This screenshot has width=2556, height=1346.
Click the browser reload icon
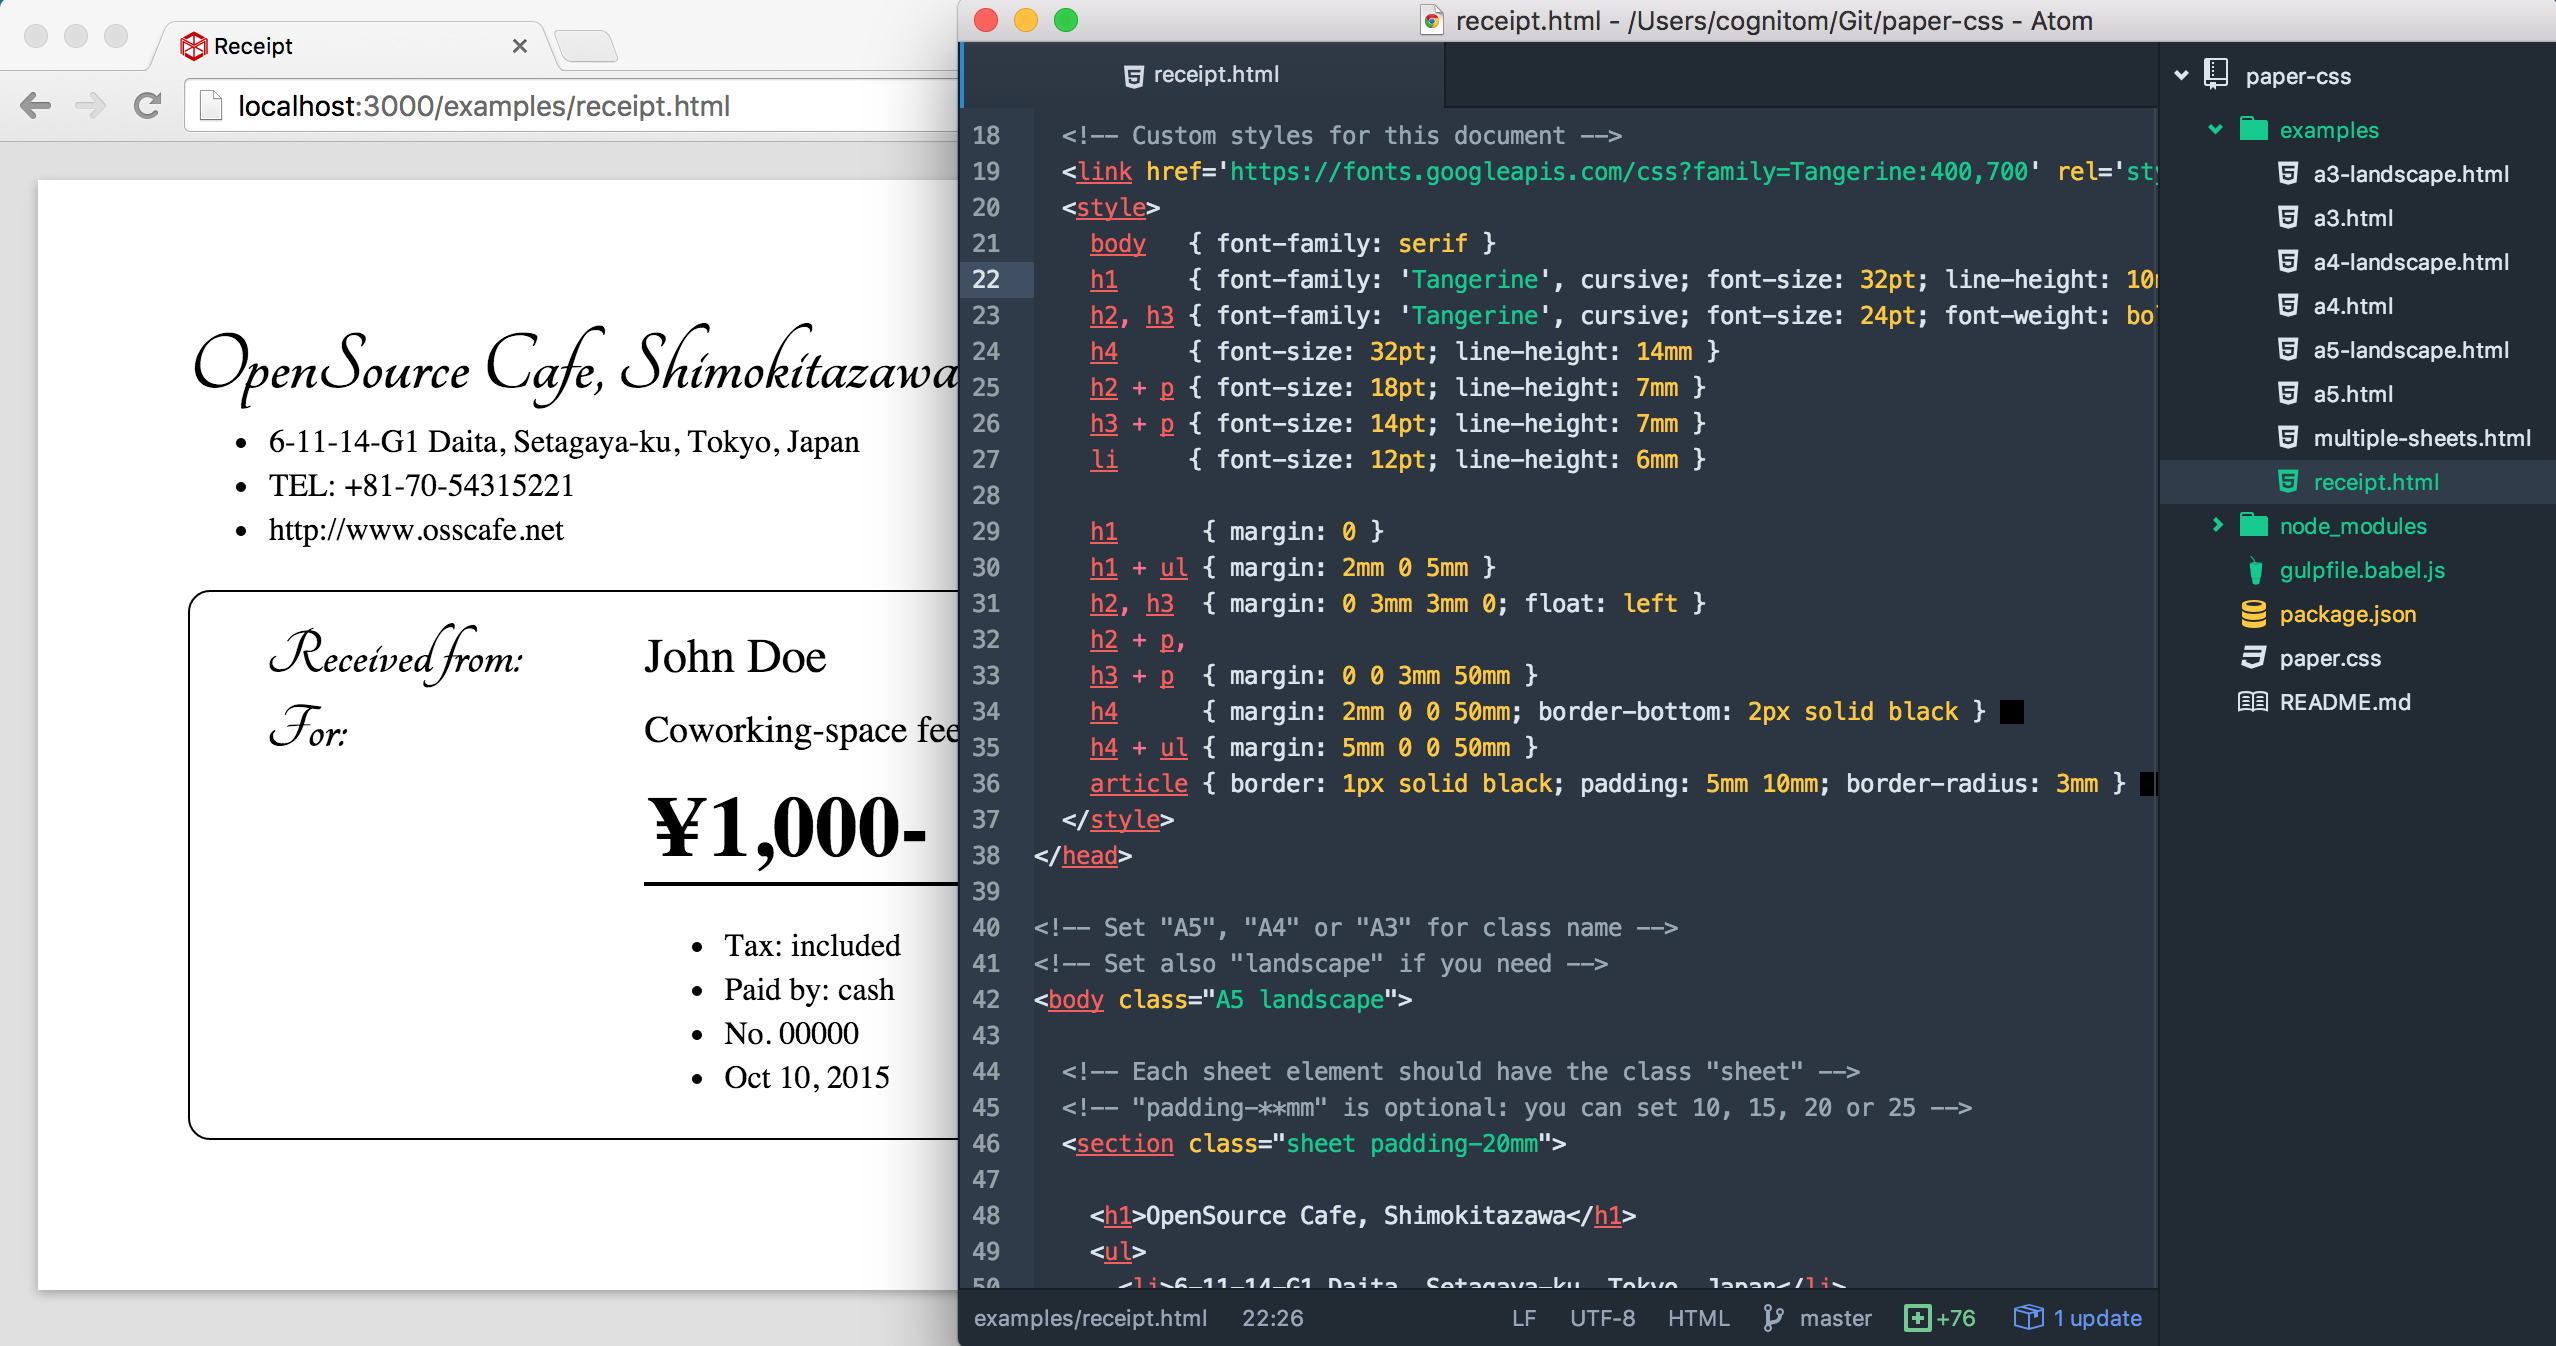(148, 105)
